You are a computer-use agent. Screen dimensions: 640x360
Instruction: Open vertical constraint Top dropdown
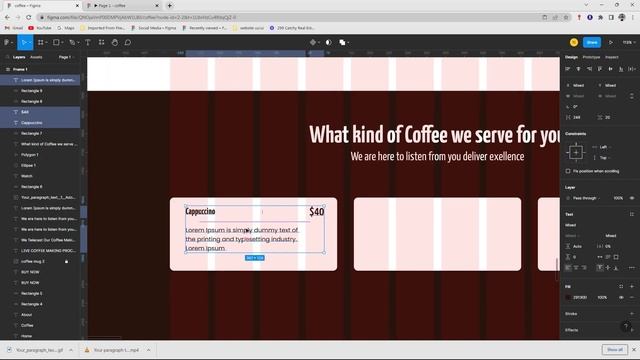click(605, 158)
